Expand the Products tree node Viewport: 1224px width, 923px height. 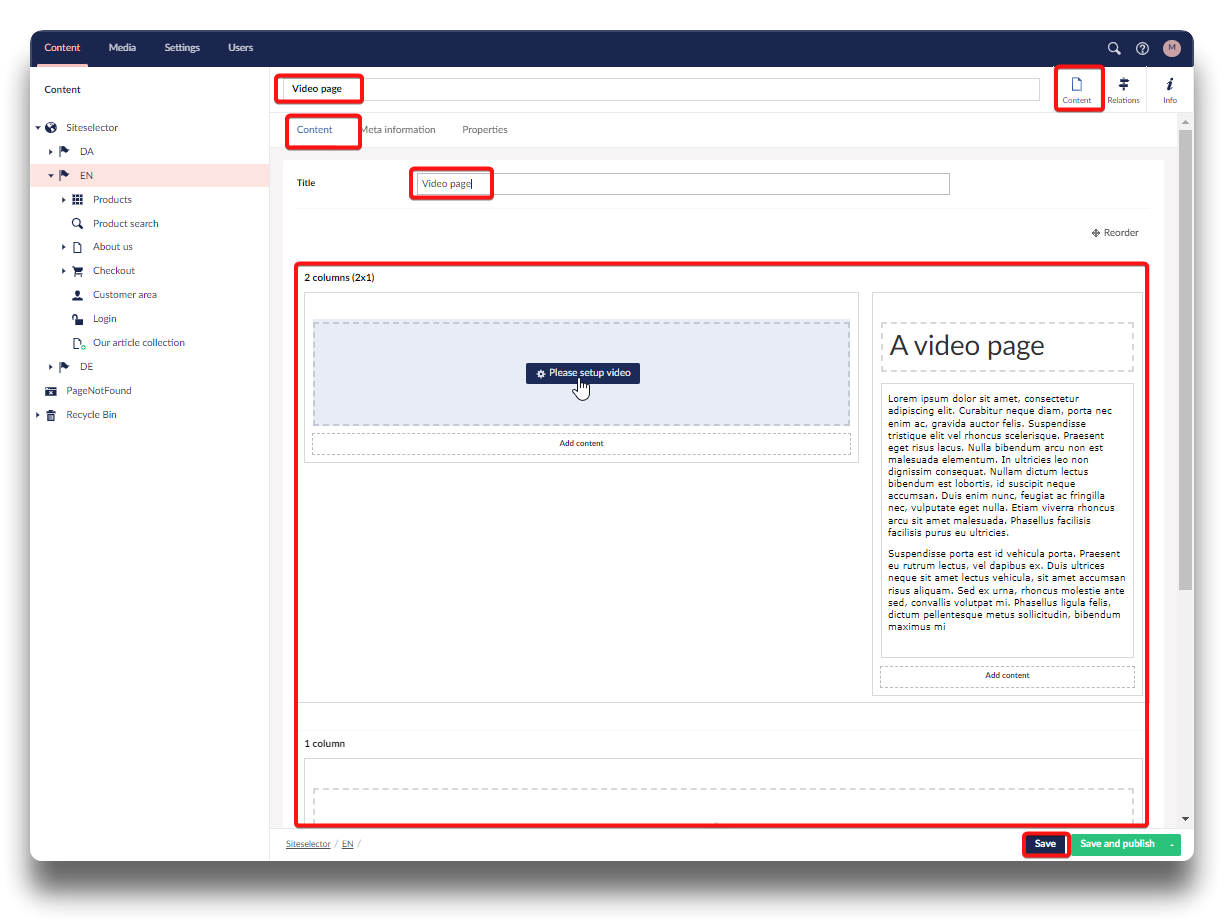click(x=65, y=200)
